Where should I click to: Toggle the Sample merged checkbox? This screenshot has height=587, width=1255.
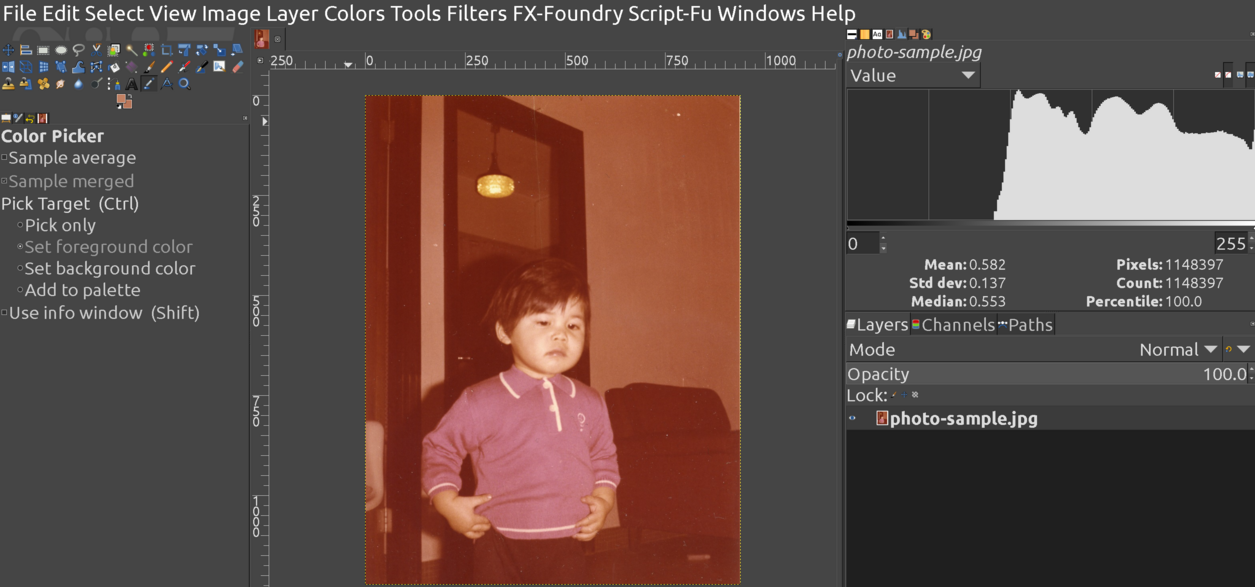tap(4, 181)
